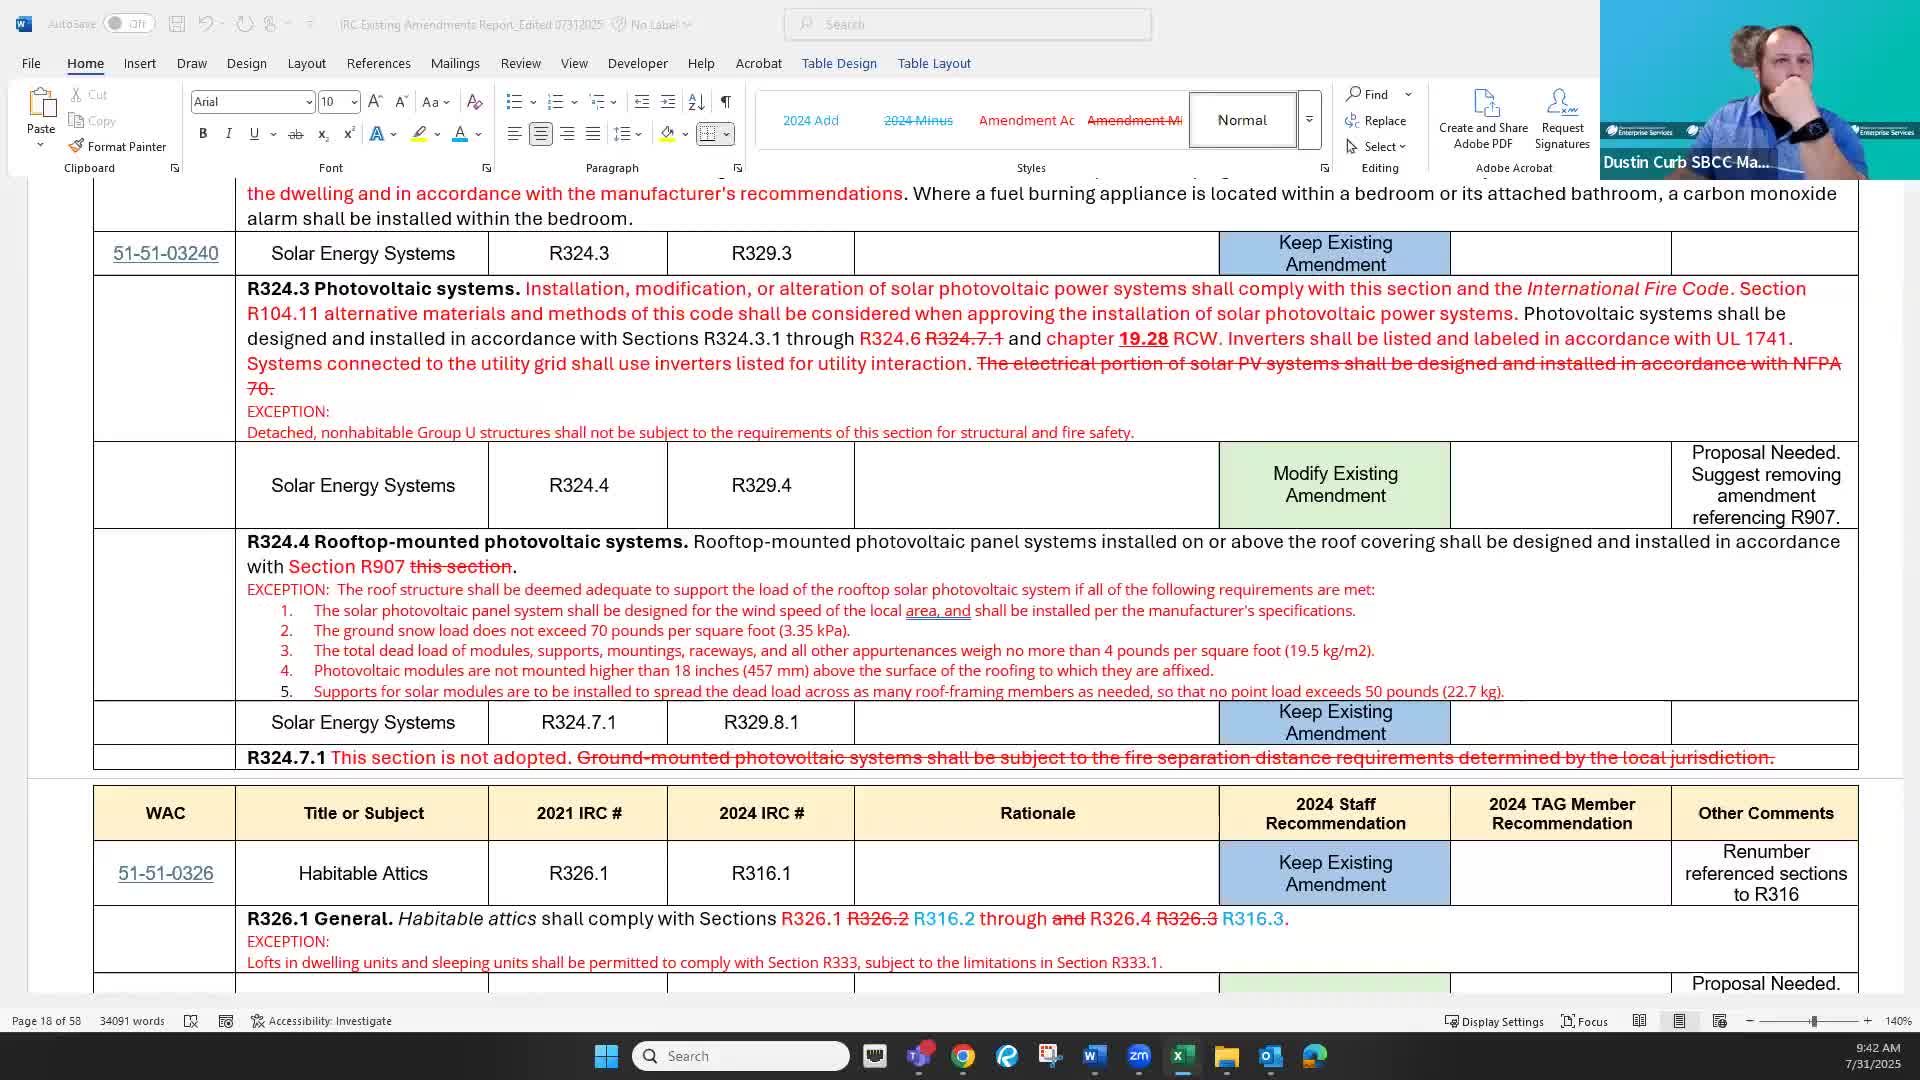
Task: Toggle the AutoSave switch
Action: [127, 24]
